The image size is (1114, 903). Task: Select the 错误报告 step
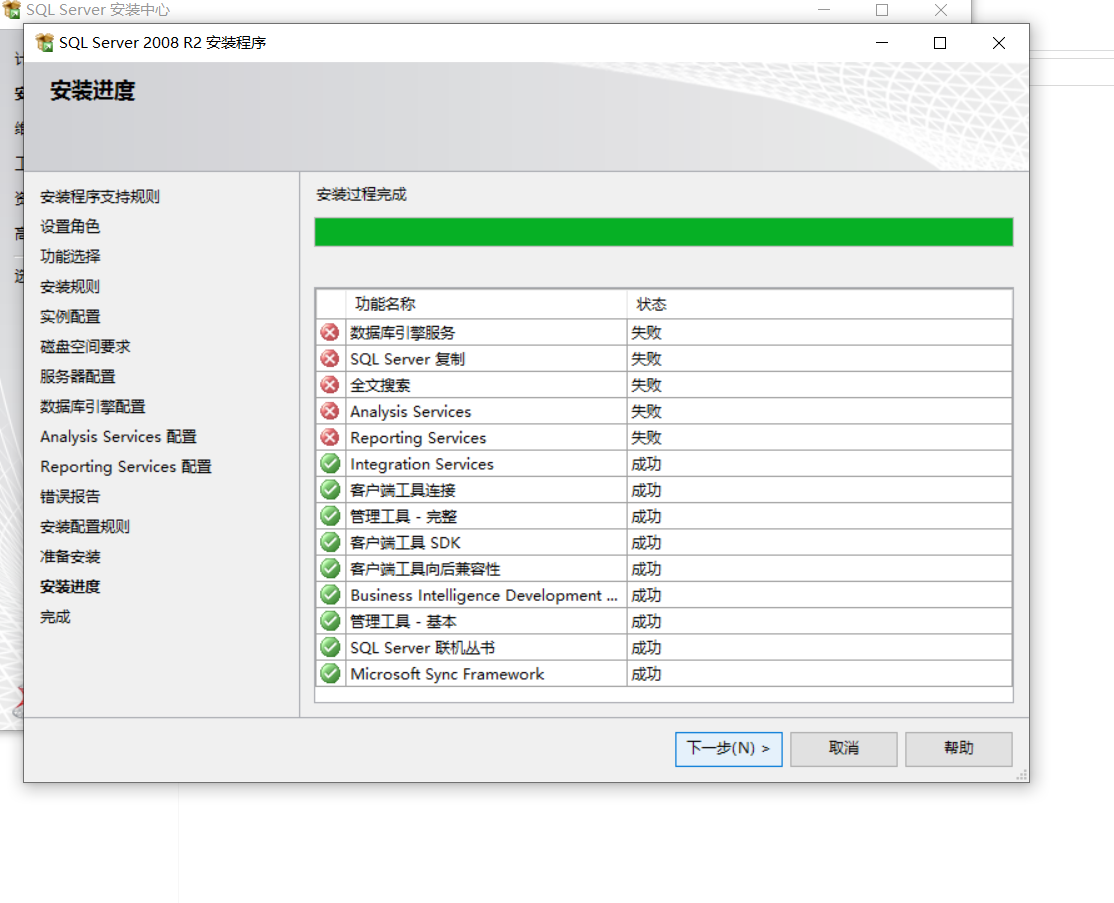click(x=70, y=497)
